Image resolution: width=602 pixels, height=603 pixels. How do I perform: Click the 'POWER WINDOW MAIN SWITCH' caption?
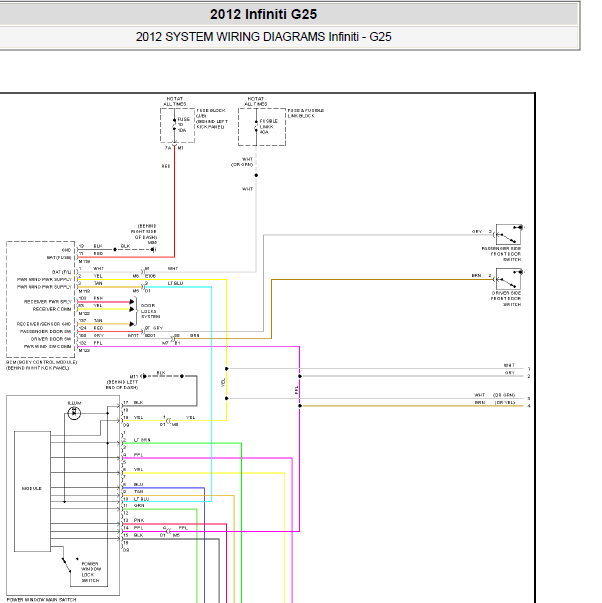pos(42,600)
